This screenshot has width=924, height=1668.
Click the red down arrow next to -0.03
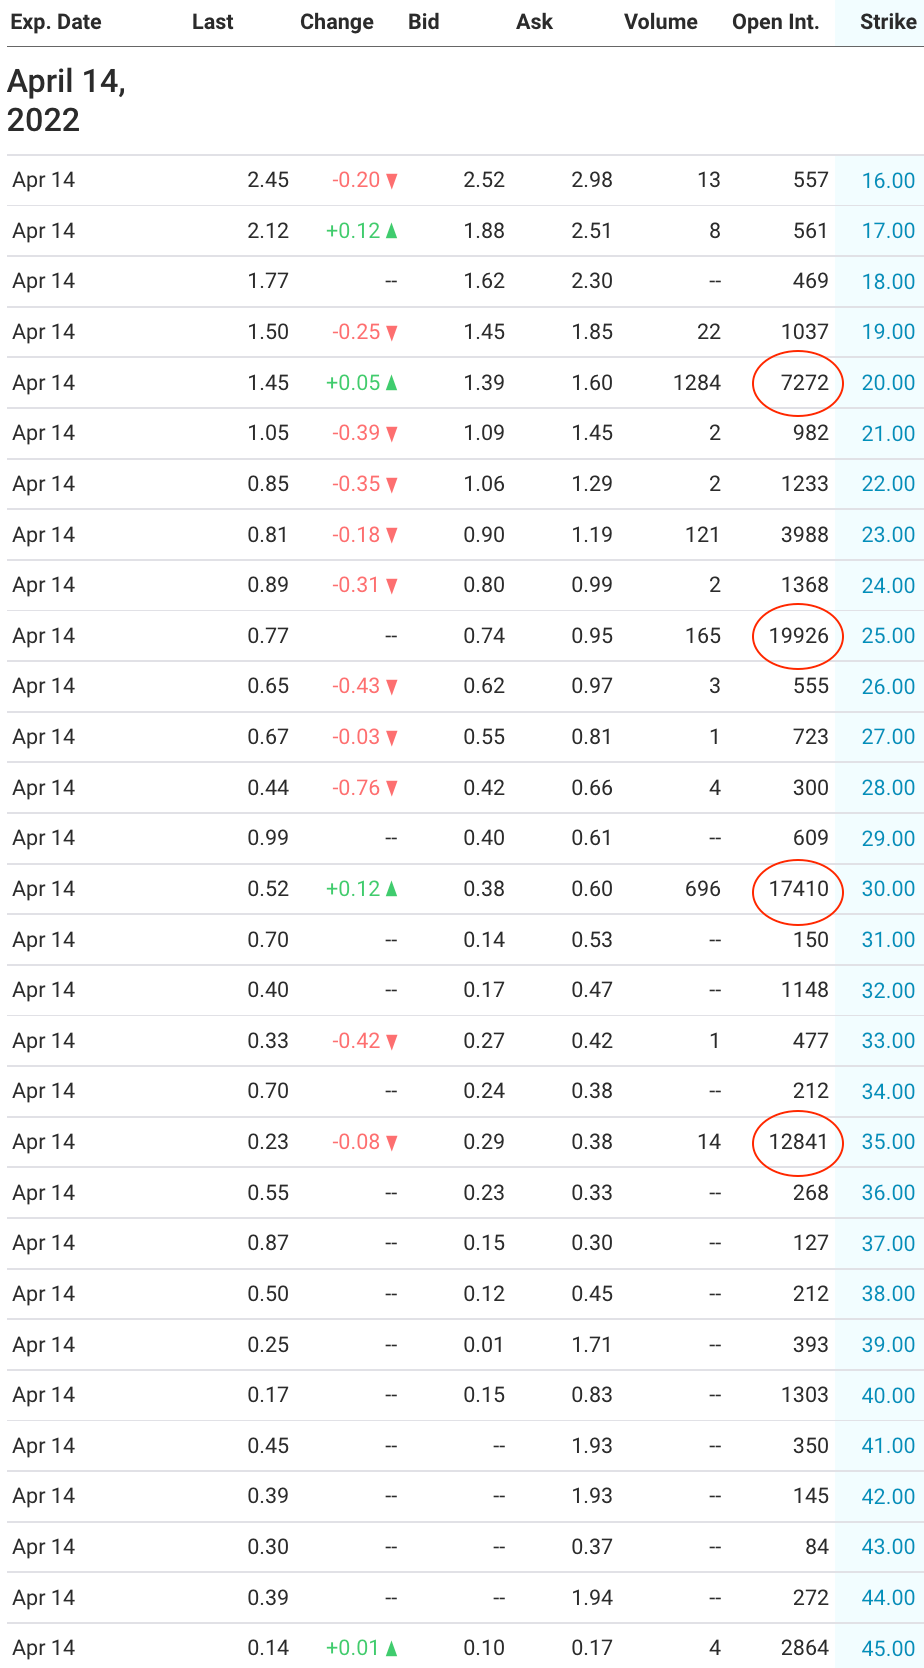pyautogui.click(x=392, y=737)
